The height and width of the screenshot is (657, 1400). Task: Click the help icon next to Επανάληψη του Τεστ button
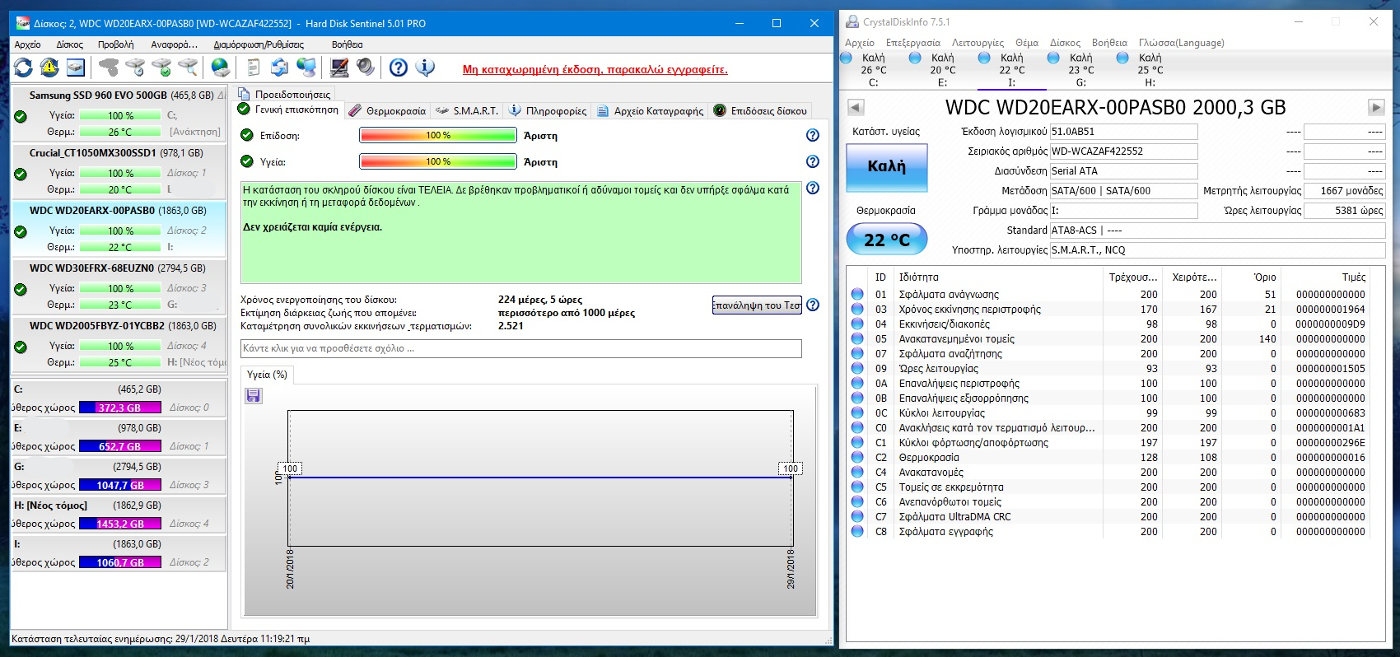pyautogui.click(x=812, y=305)
